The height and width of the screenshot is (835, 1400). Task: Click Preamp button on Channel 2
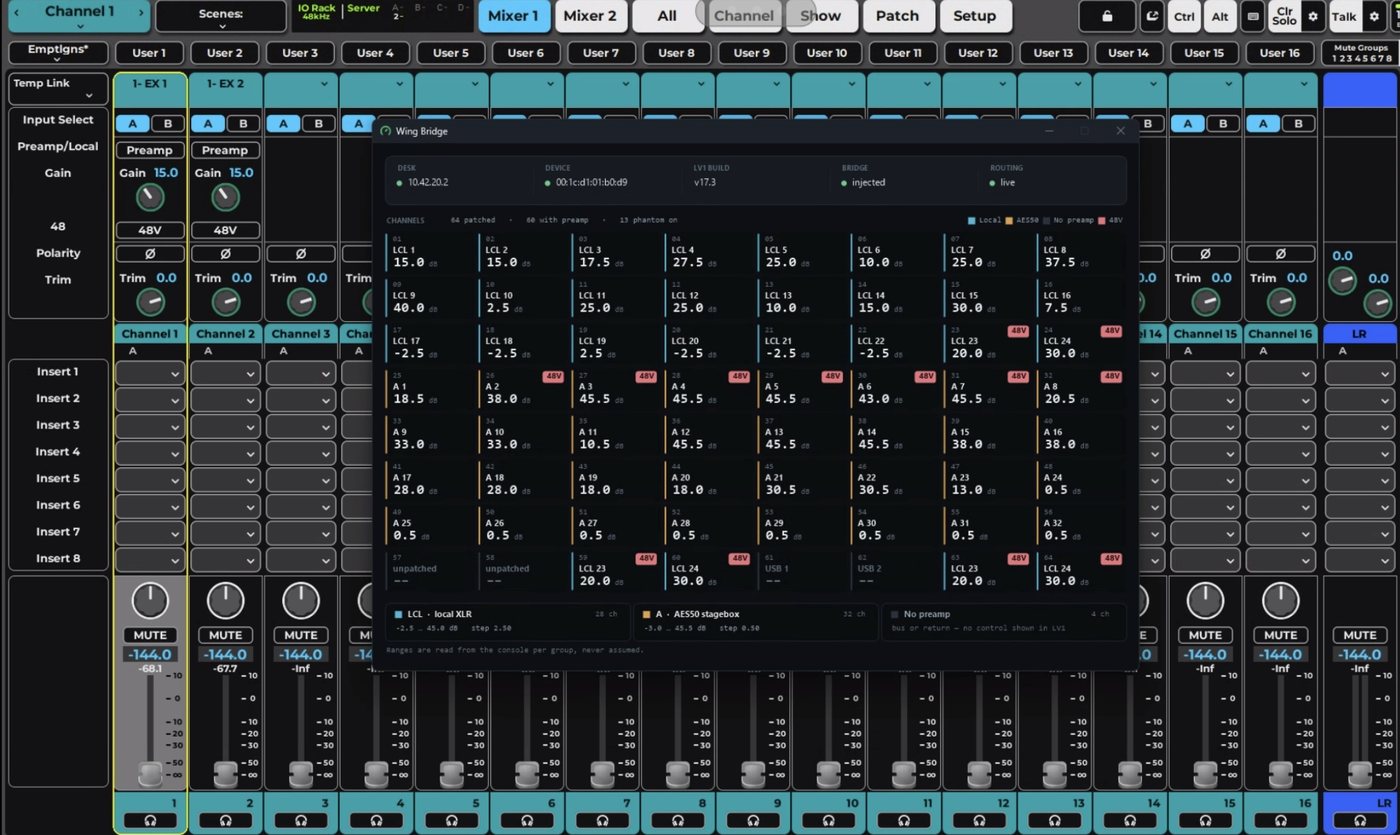pos(225,150)
